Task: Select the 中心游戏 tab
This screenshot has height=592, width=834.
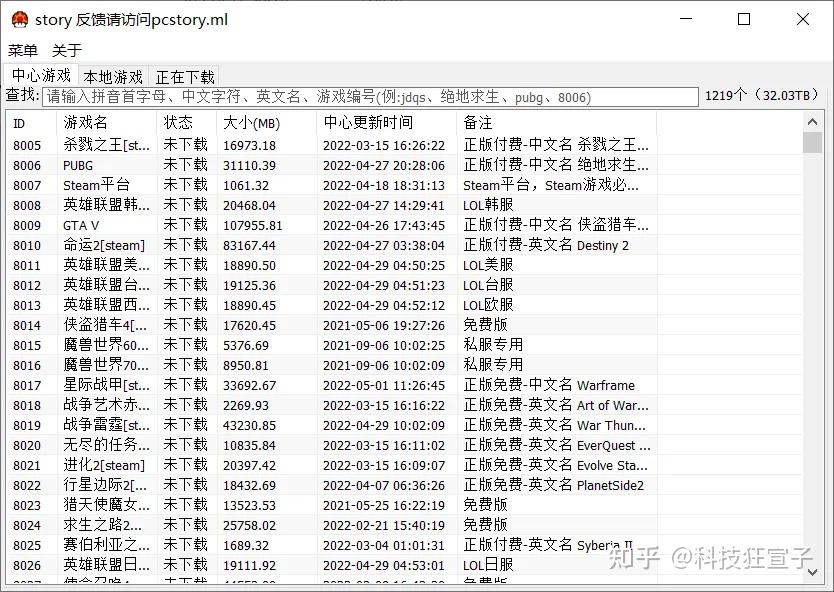Action: (41, 76)
